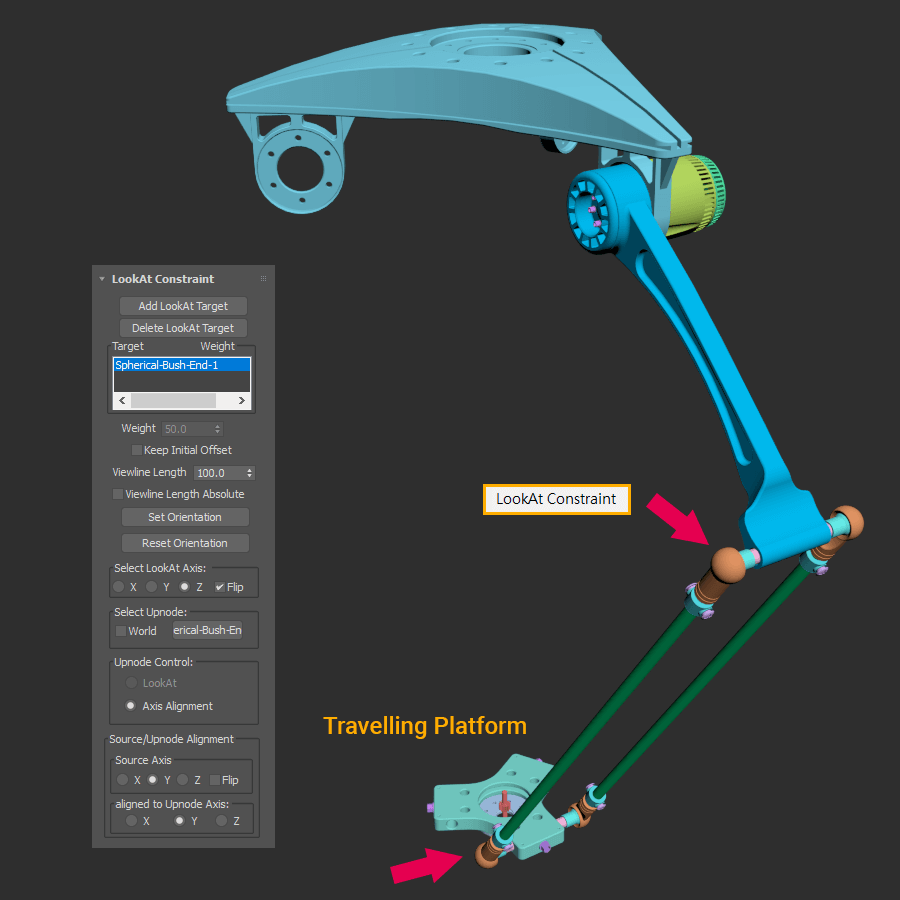Select Z as LookAt Axis
The image size is (900, 900).
(184, 587)
